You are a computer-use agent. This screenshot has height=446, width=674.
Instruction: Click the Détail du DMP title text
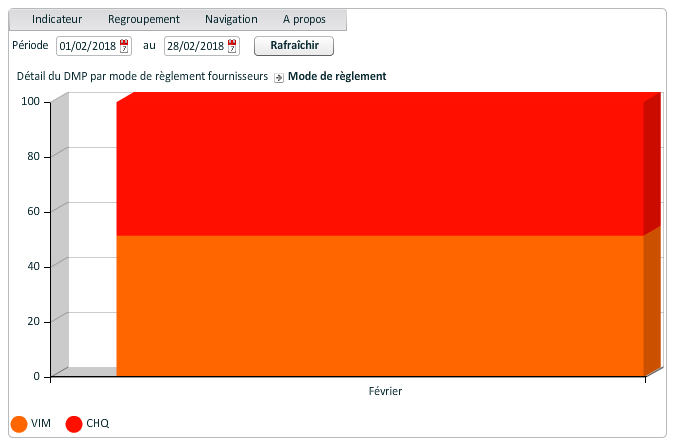(x=142, y=76)
